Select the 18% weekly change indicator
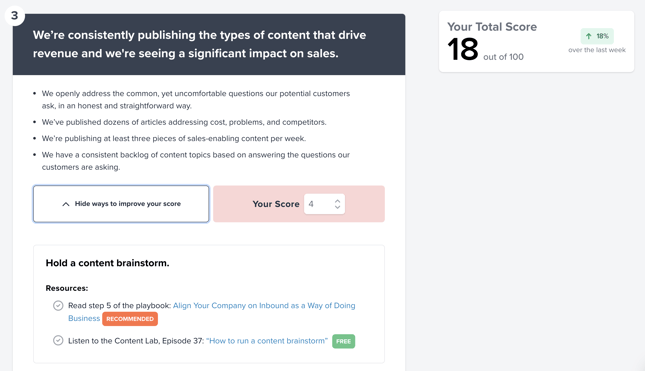Image resolution: width=645 pixels, height=371 pixels. 597,36
